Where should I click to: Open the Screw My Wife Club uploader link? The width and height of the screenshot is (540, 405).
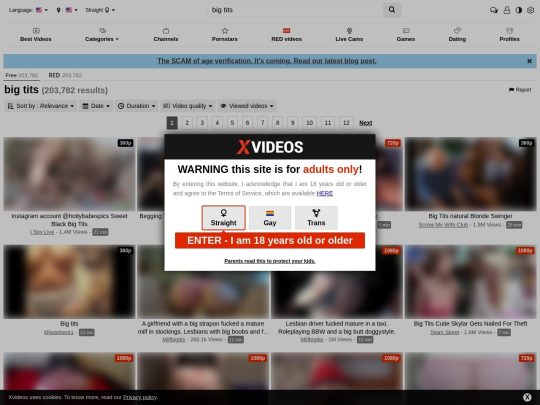click(x=443, y=225)
